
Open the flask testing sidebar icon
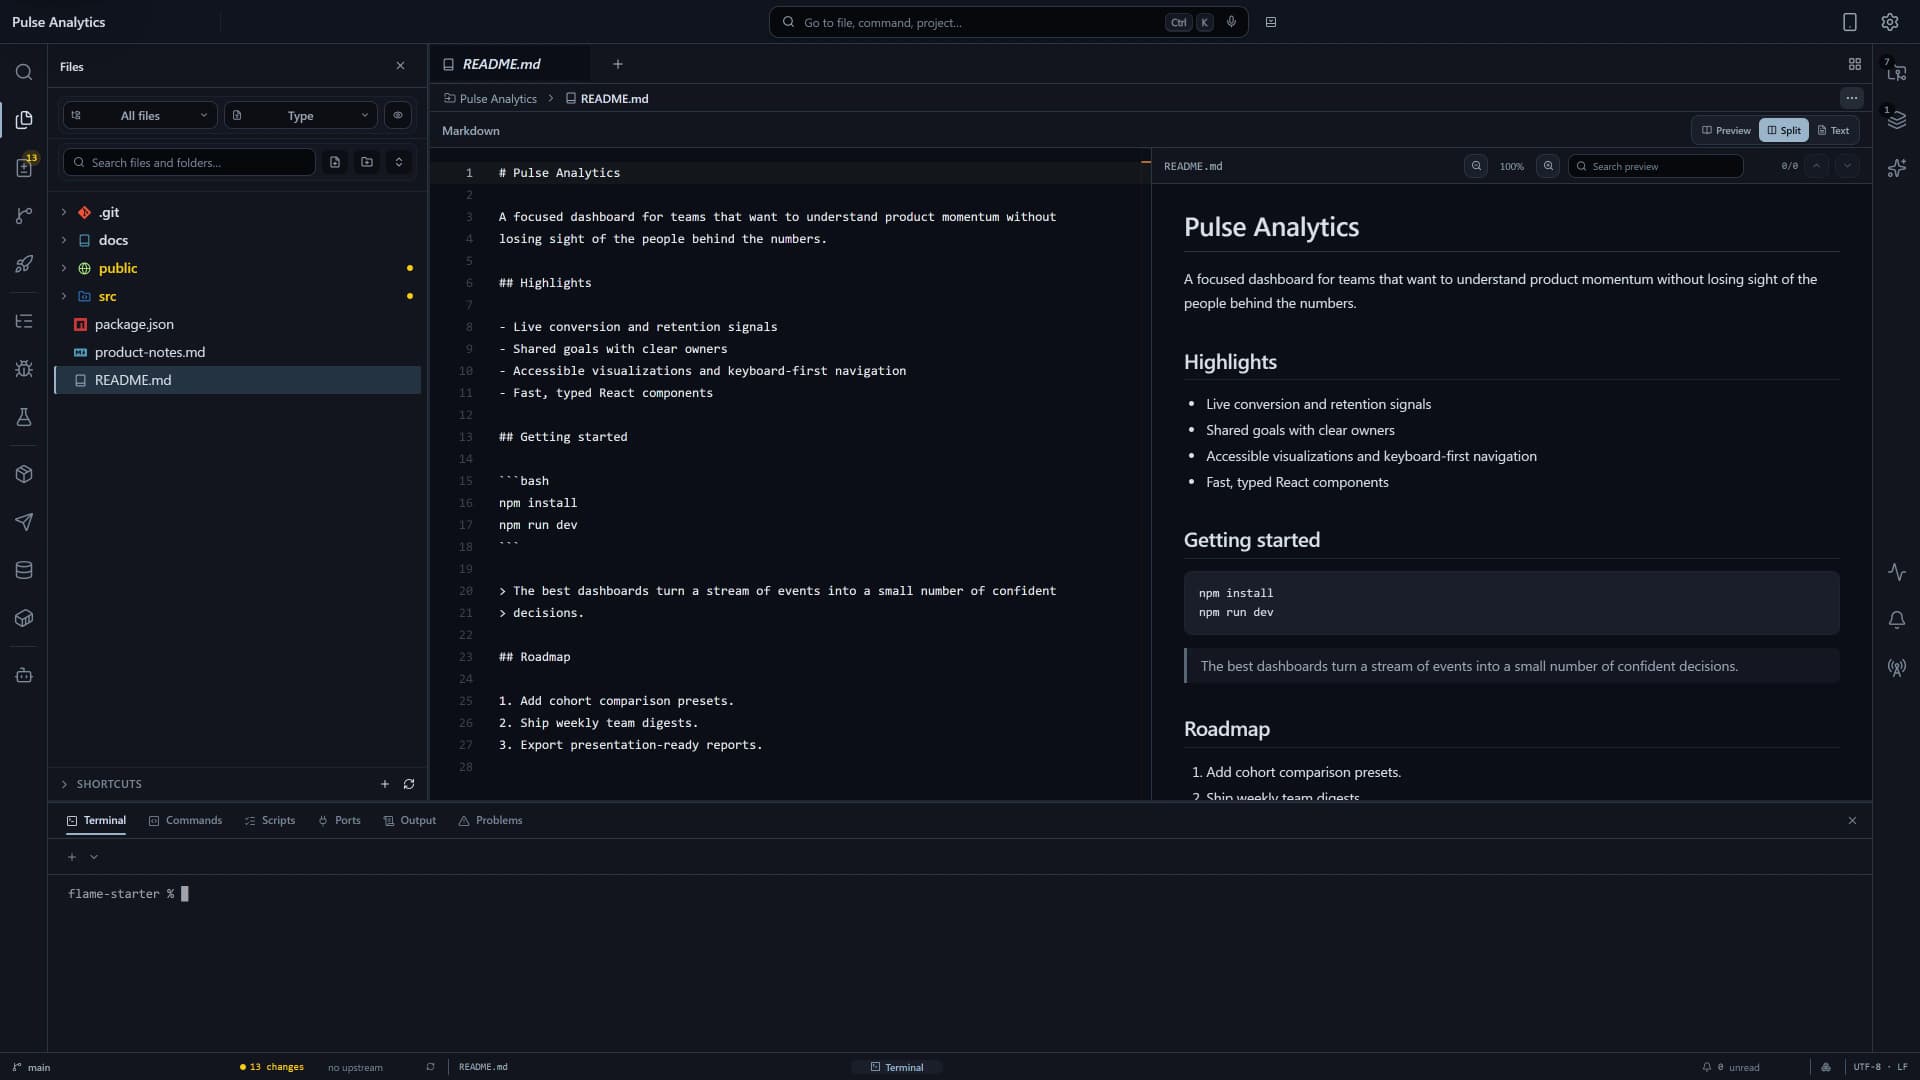pos(24,417)
